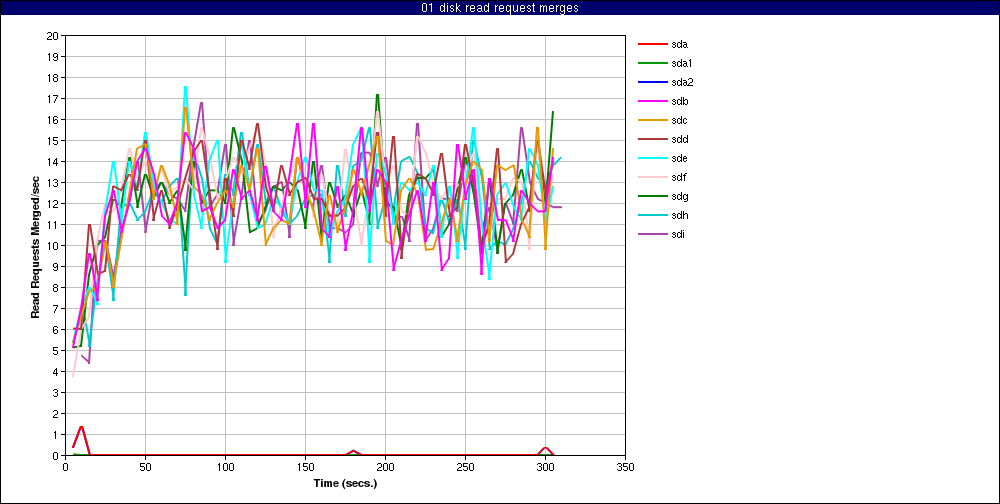This screenshot has width=1000, height=504.
Task: Click y-axis tick label 18
Action: pyautogui.click(x=53, y=77)
